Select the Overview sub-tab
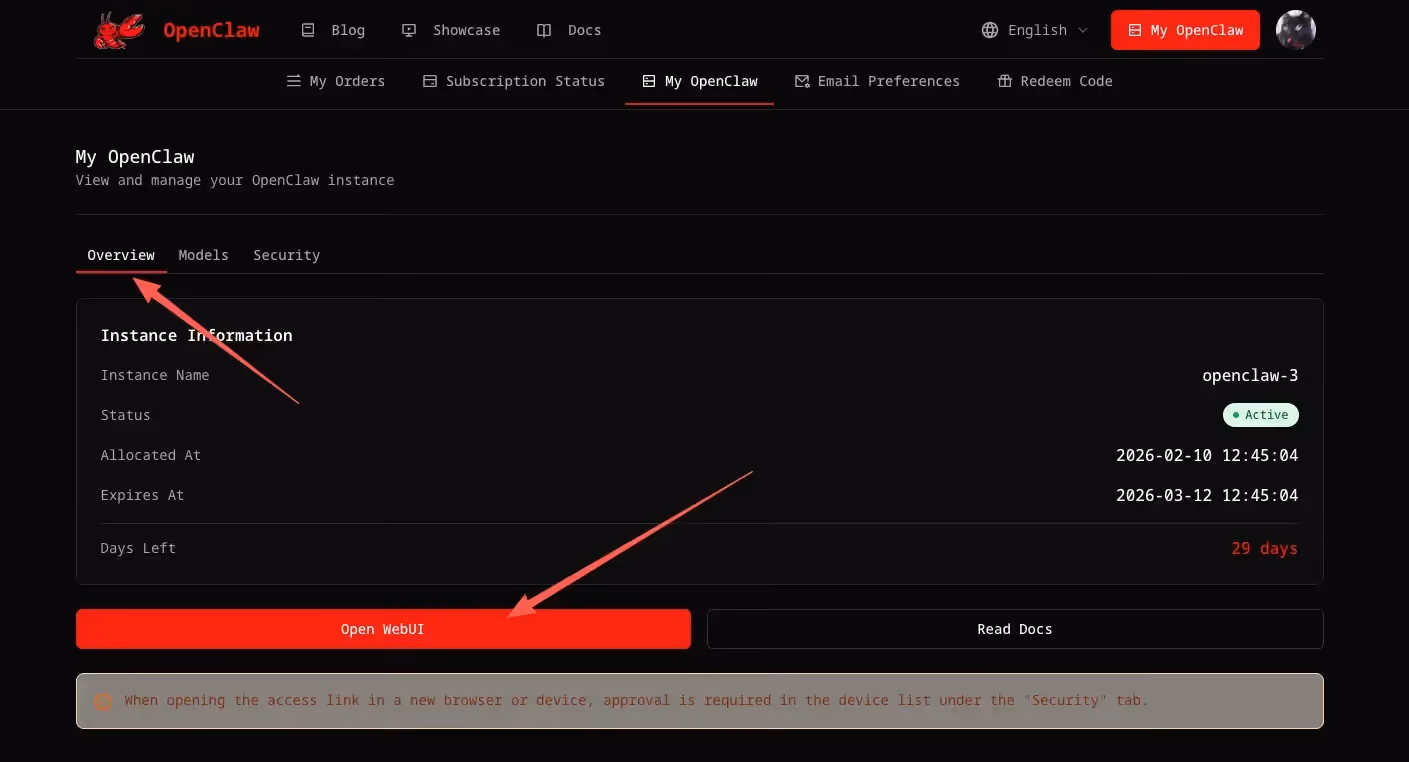Viewport: 1409px width, 762px height. pos(121,255)
